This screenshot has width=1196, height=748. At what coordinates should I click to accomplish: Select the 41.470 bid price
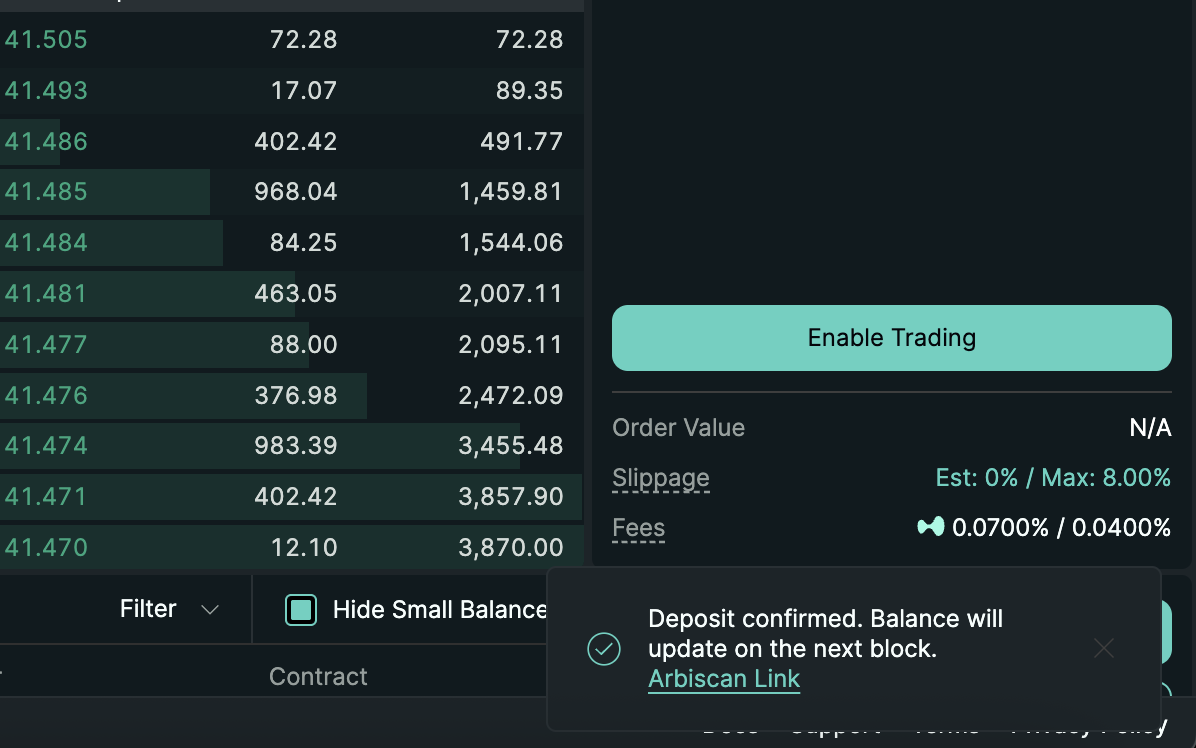(x=46, y=548)
